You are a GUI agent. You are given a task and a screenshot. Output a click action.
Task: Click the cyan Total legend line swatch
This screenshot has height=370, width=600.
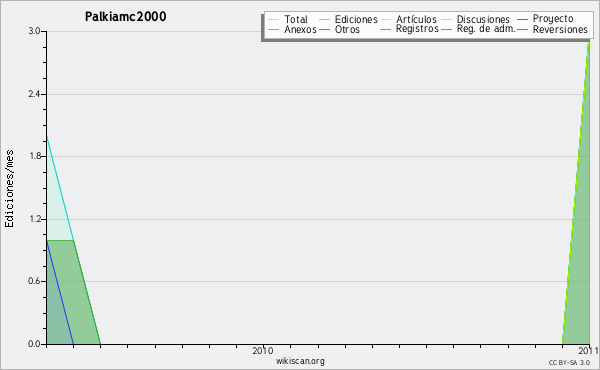(274, 19)
